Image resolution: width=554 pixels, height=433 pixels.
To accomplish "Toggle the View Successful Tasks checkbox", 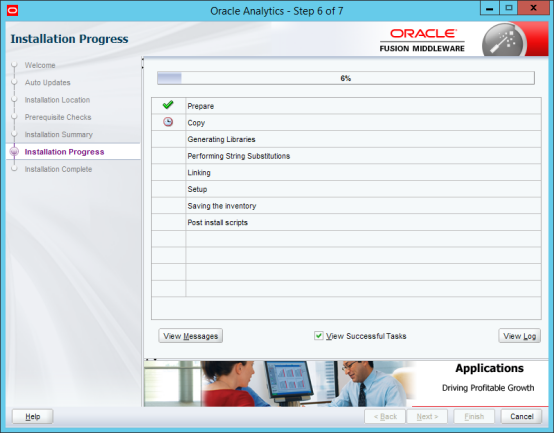I will pos(318,336).
